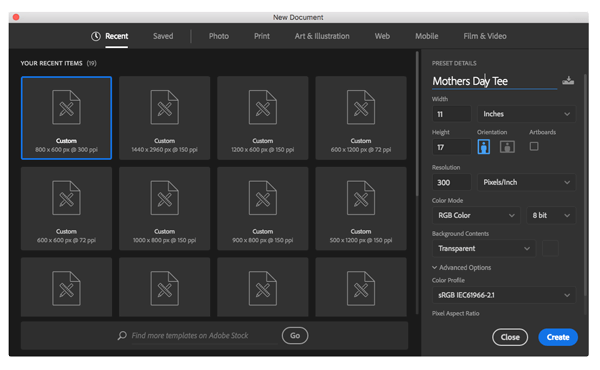Image resolution: width=600 pixels, height=370 pixels.
Task: Switch to the Print tab
Action: click(262, 36)
